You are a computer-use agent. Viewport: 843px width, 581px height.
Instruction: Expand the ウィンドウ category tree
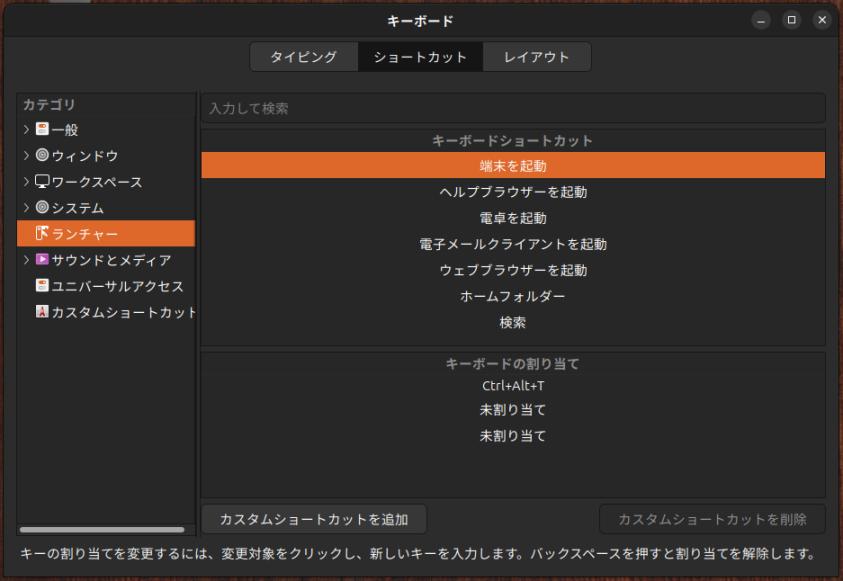coord(26,155)
